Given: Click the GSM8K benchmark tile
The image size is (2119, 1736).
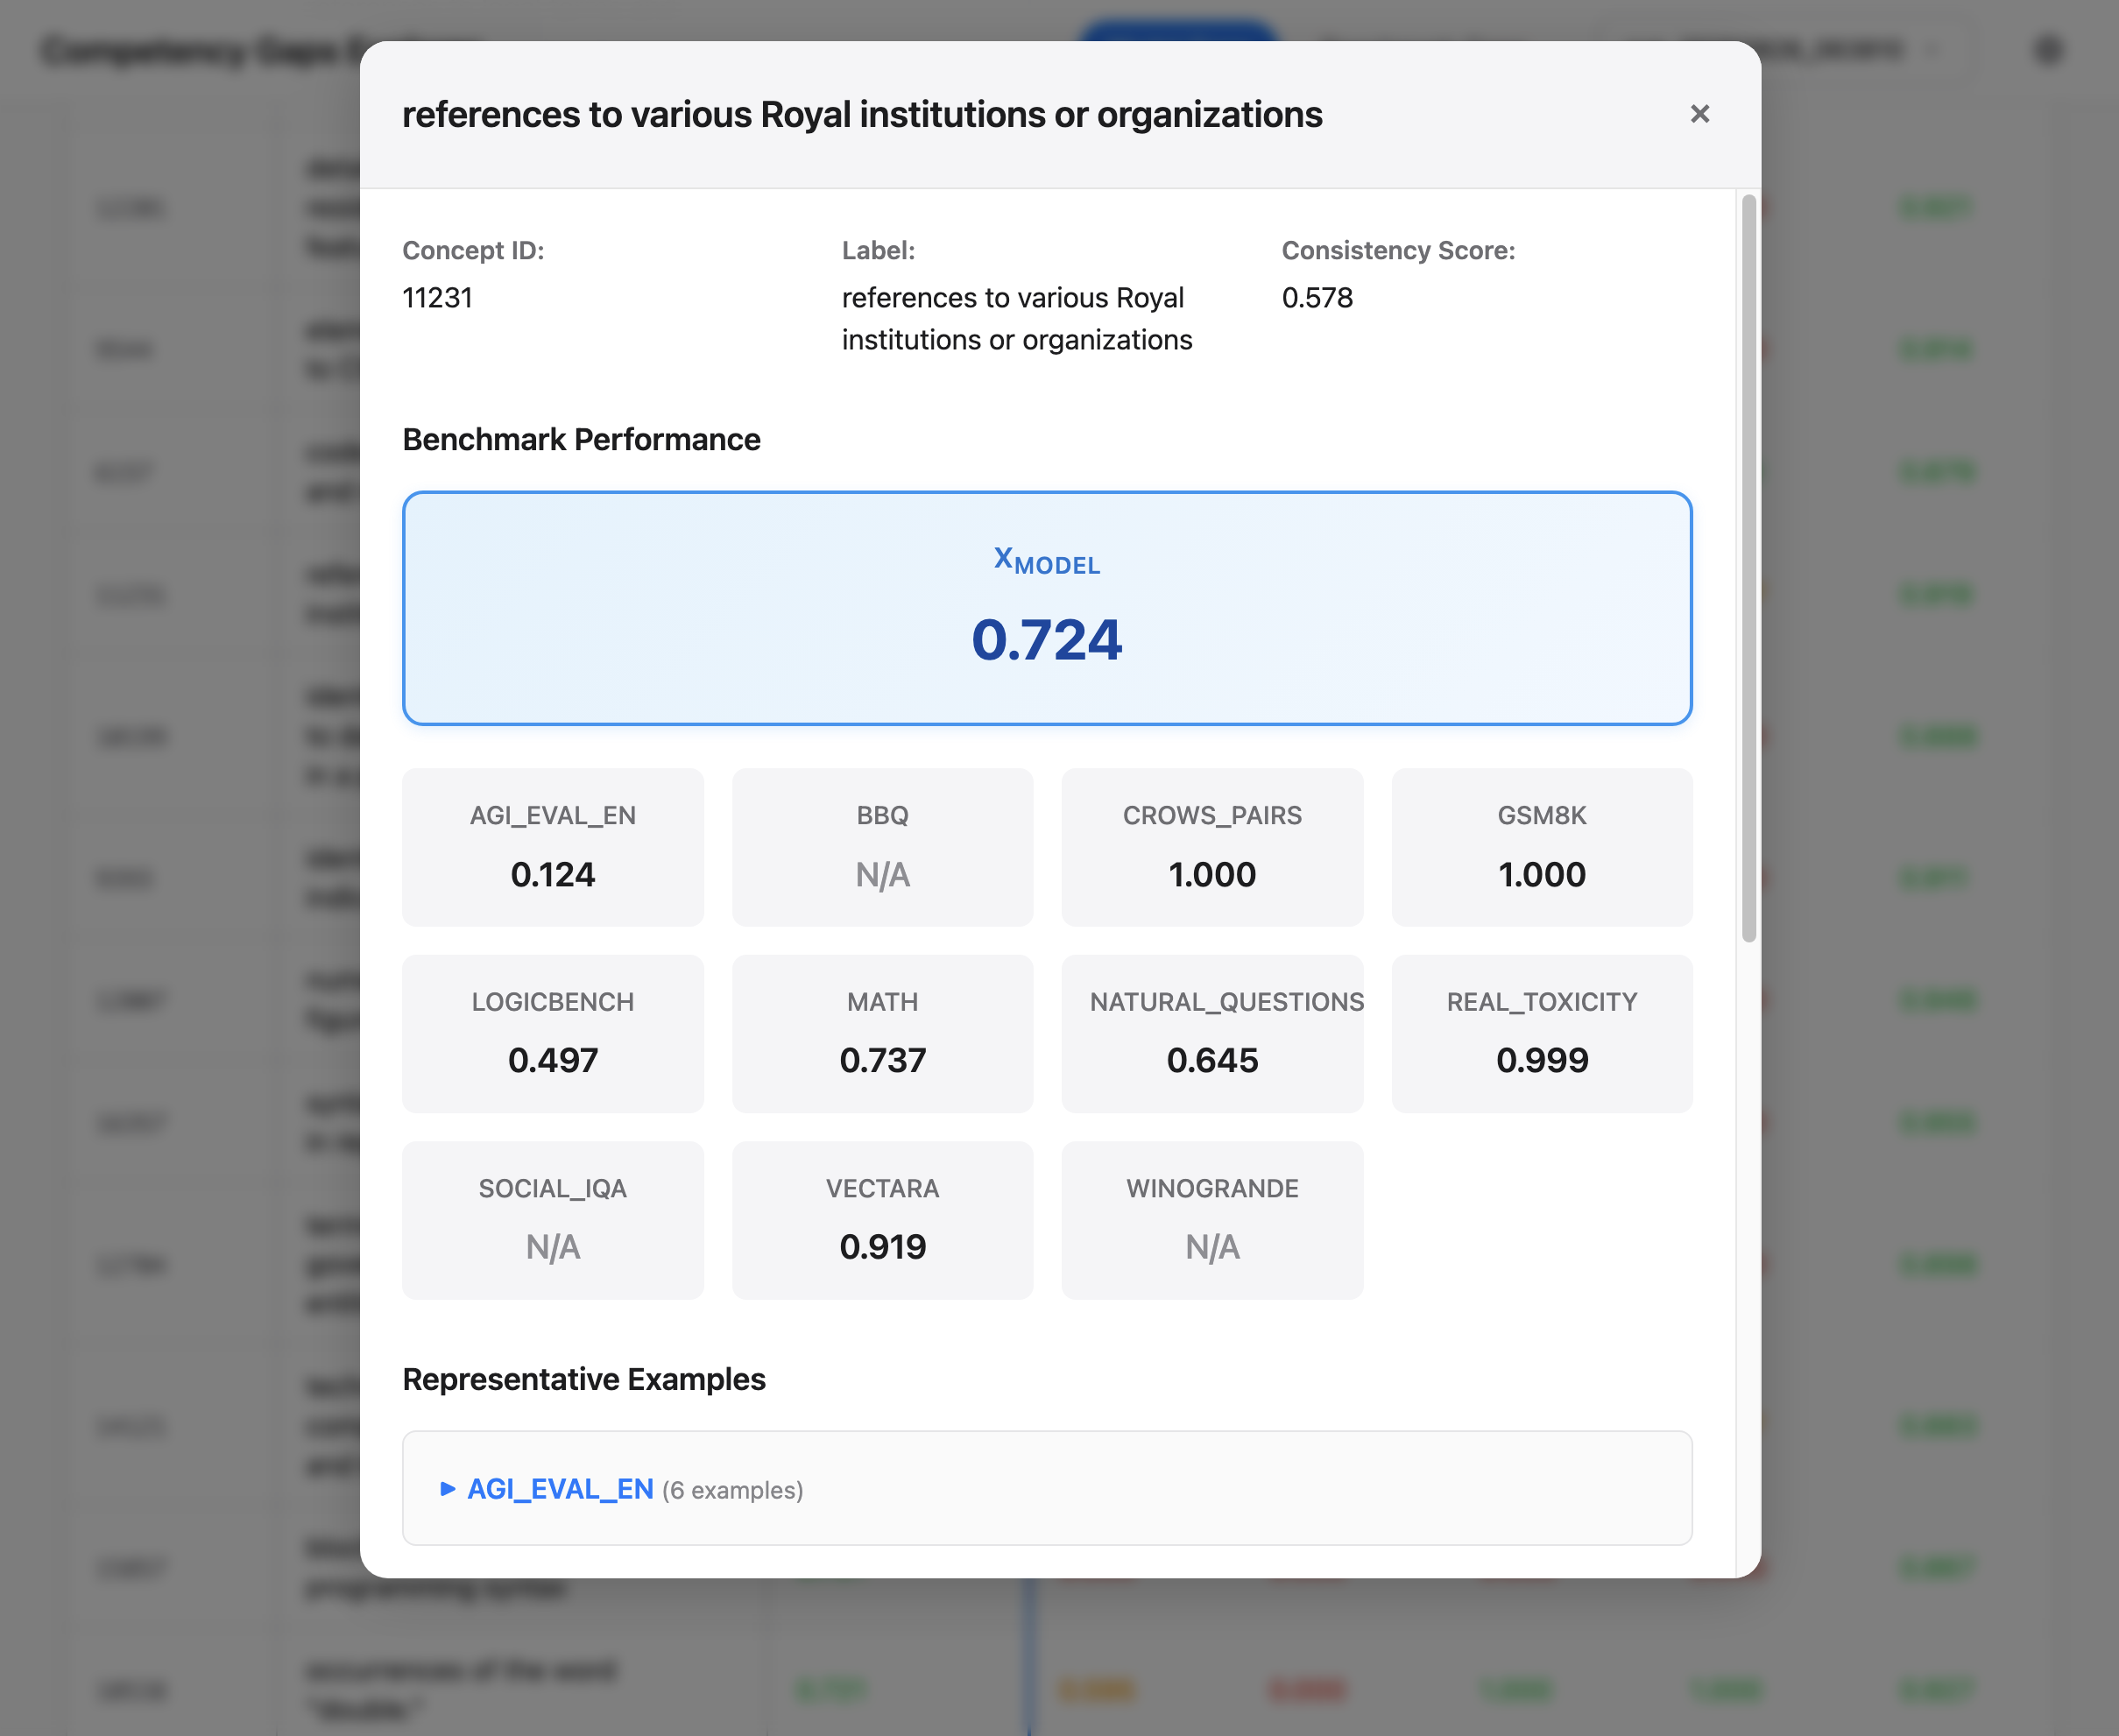Looking at the screenshot, I should click(x=1541, y=847).
